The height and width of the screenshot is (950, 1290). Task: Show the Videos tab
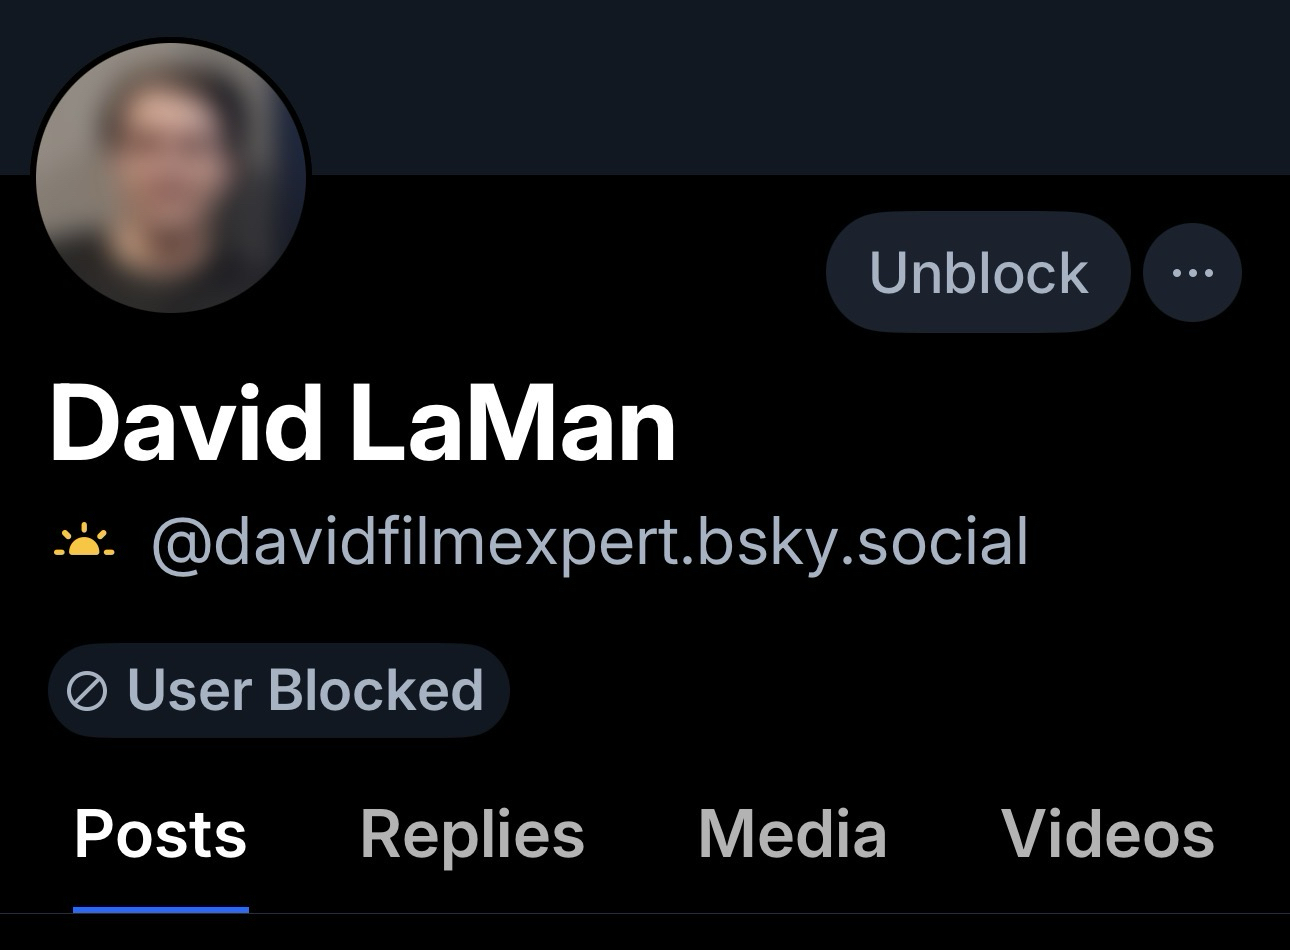tap(1108, 835)
